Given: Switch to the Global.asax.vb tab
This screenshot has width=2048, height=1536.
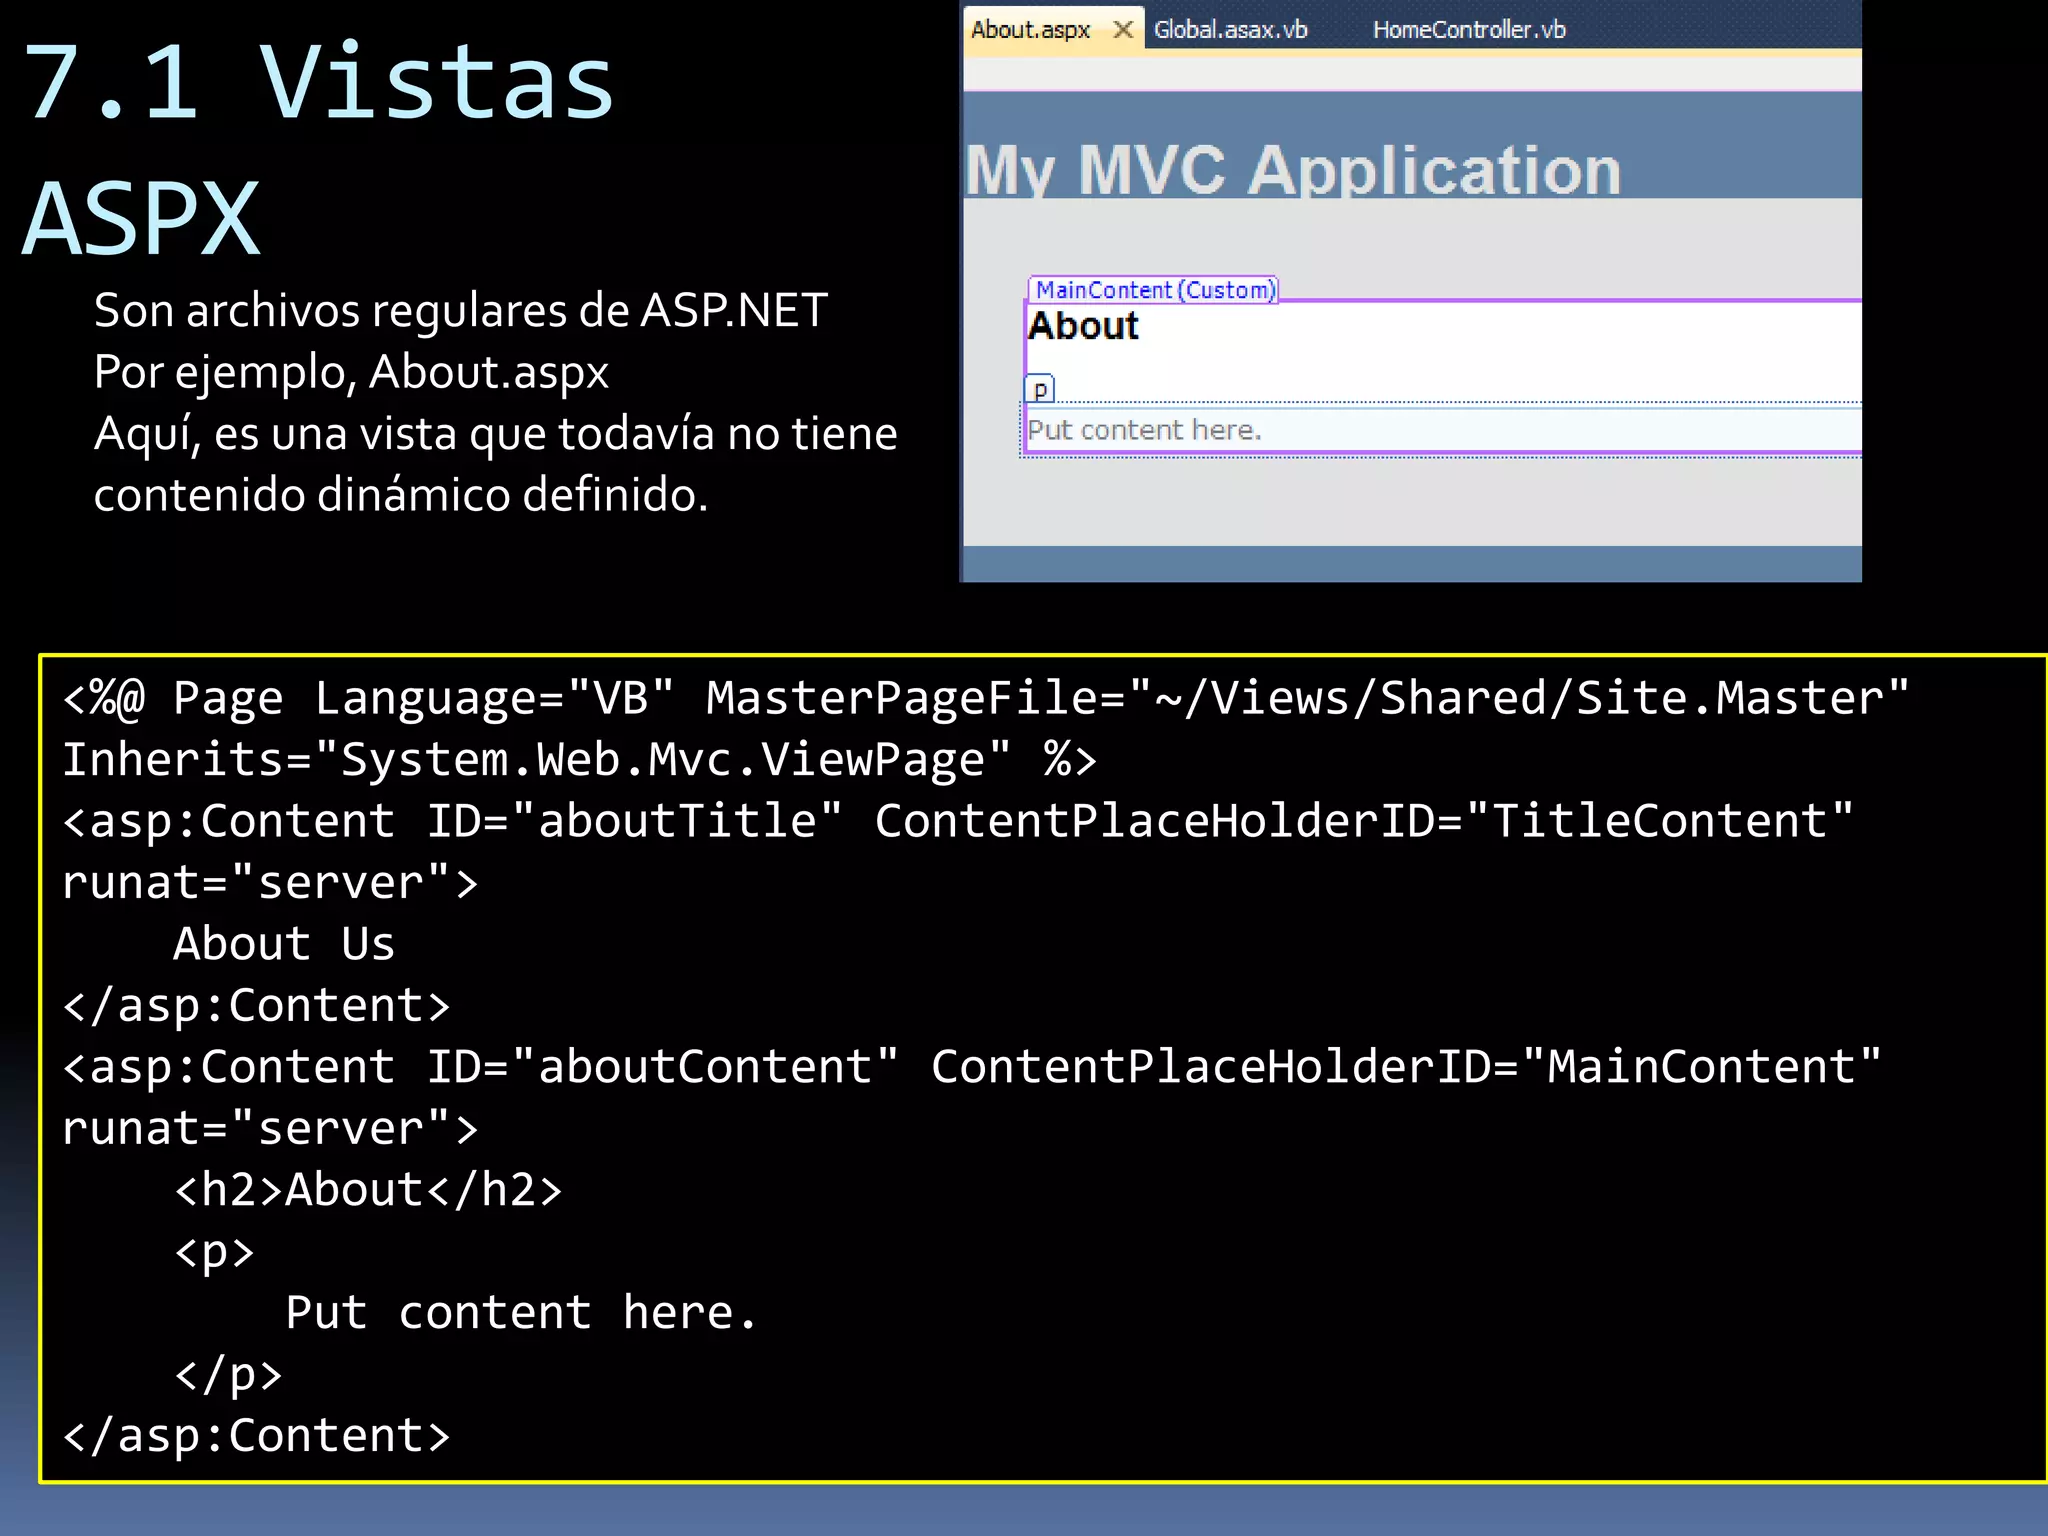Looking at the screenshot, I should 1230,30.
